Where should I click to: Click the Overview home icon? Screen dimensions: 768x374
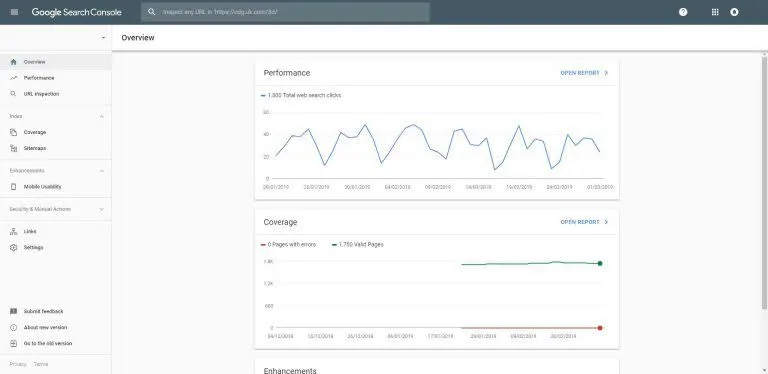click(x=14, y=62)
